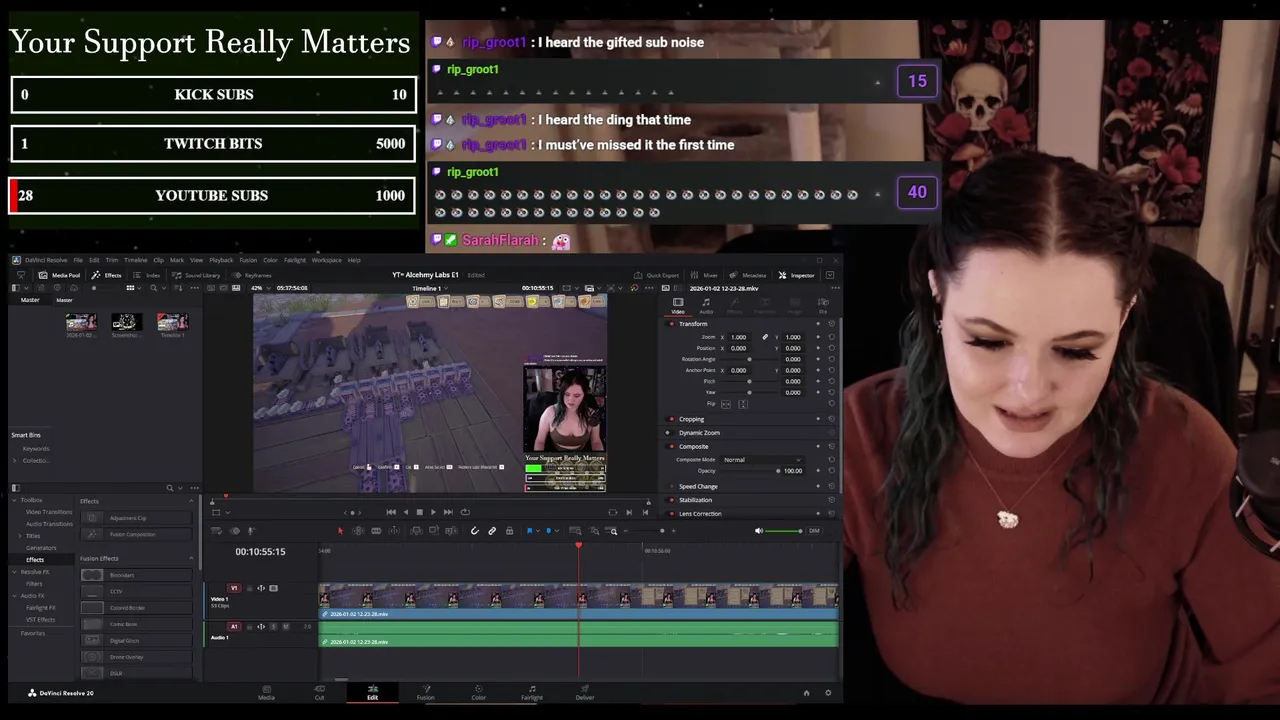Open the Timeline menu
Viewport: 1280px width, 720px height.
135,260
